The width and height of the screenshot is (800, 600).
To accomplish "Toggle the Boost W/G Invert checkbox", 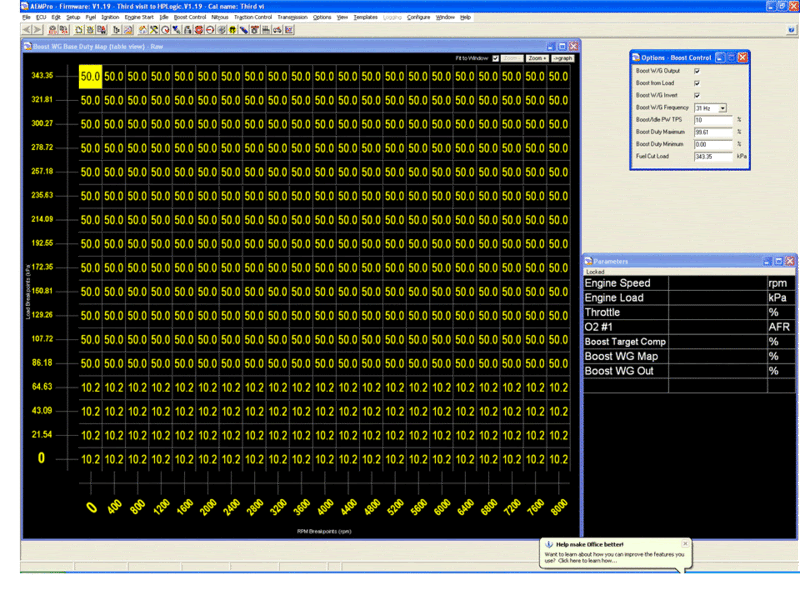I will pyautogui.click(x=697, y=95).
